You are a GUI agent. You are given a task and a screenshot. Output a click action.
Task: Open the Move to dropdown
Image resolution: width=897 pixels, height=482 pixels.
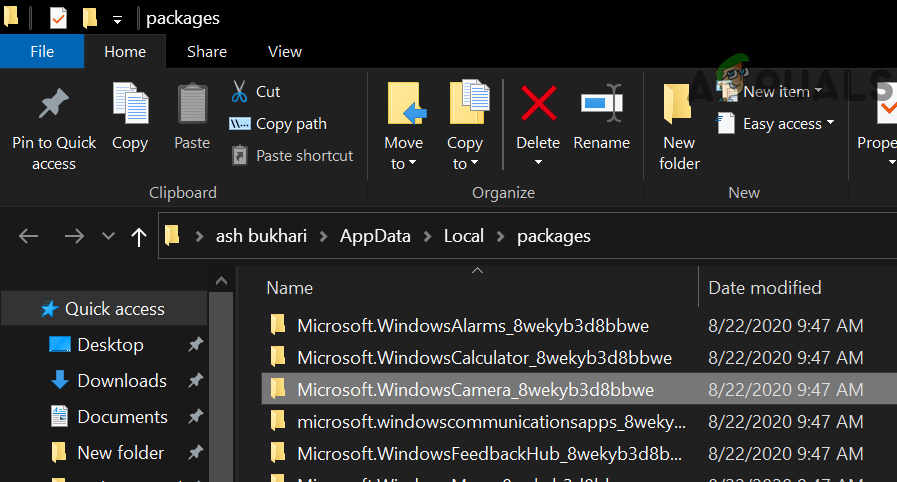(403, 154)
